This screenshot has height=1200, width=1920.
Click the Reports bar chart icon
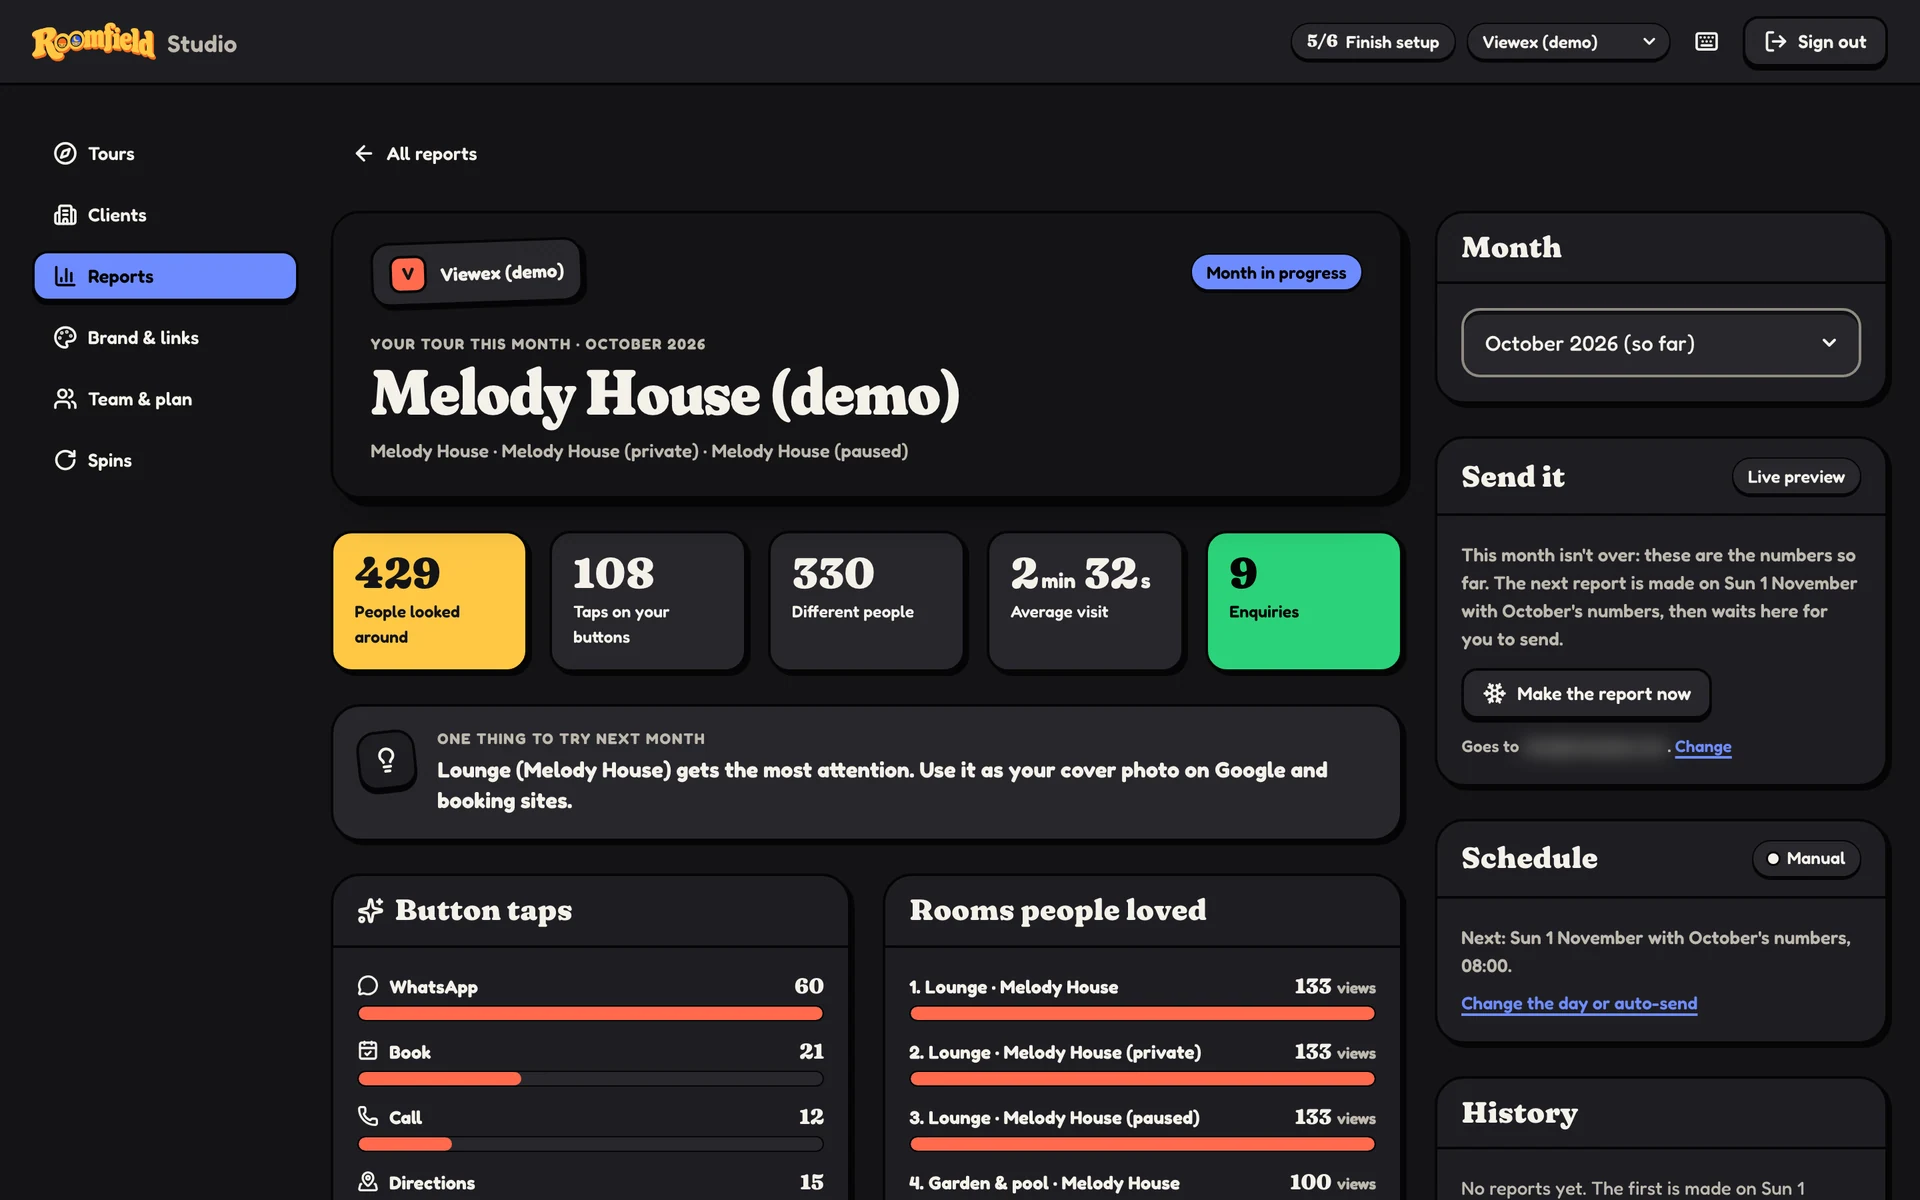pyautogui.click(x=65, y=276)
